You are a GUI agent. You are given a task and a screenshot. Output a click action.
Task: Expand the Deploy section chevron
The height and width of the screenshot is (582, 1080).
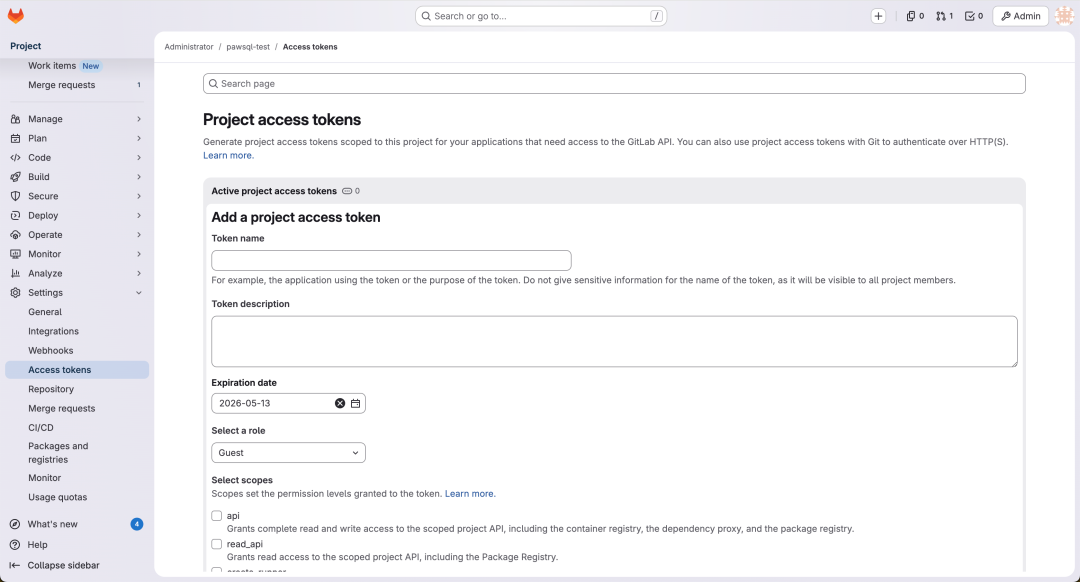(x=138, y=216)
